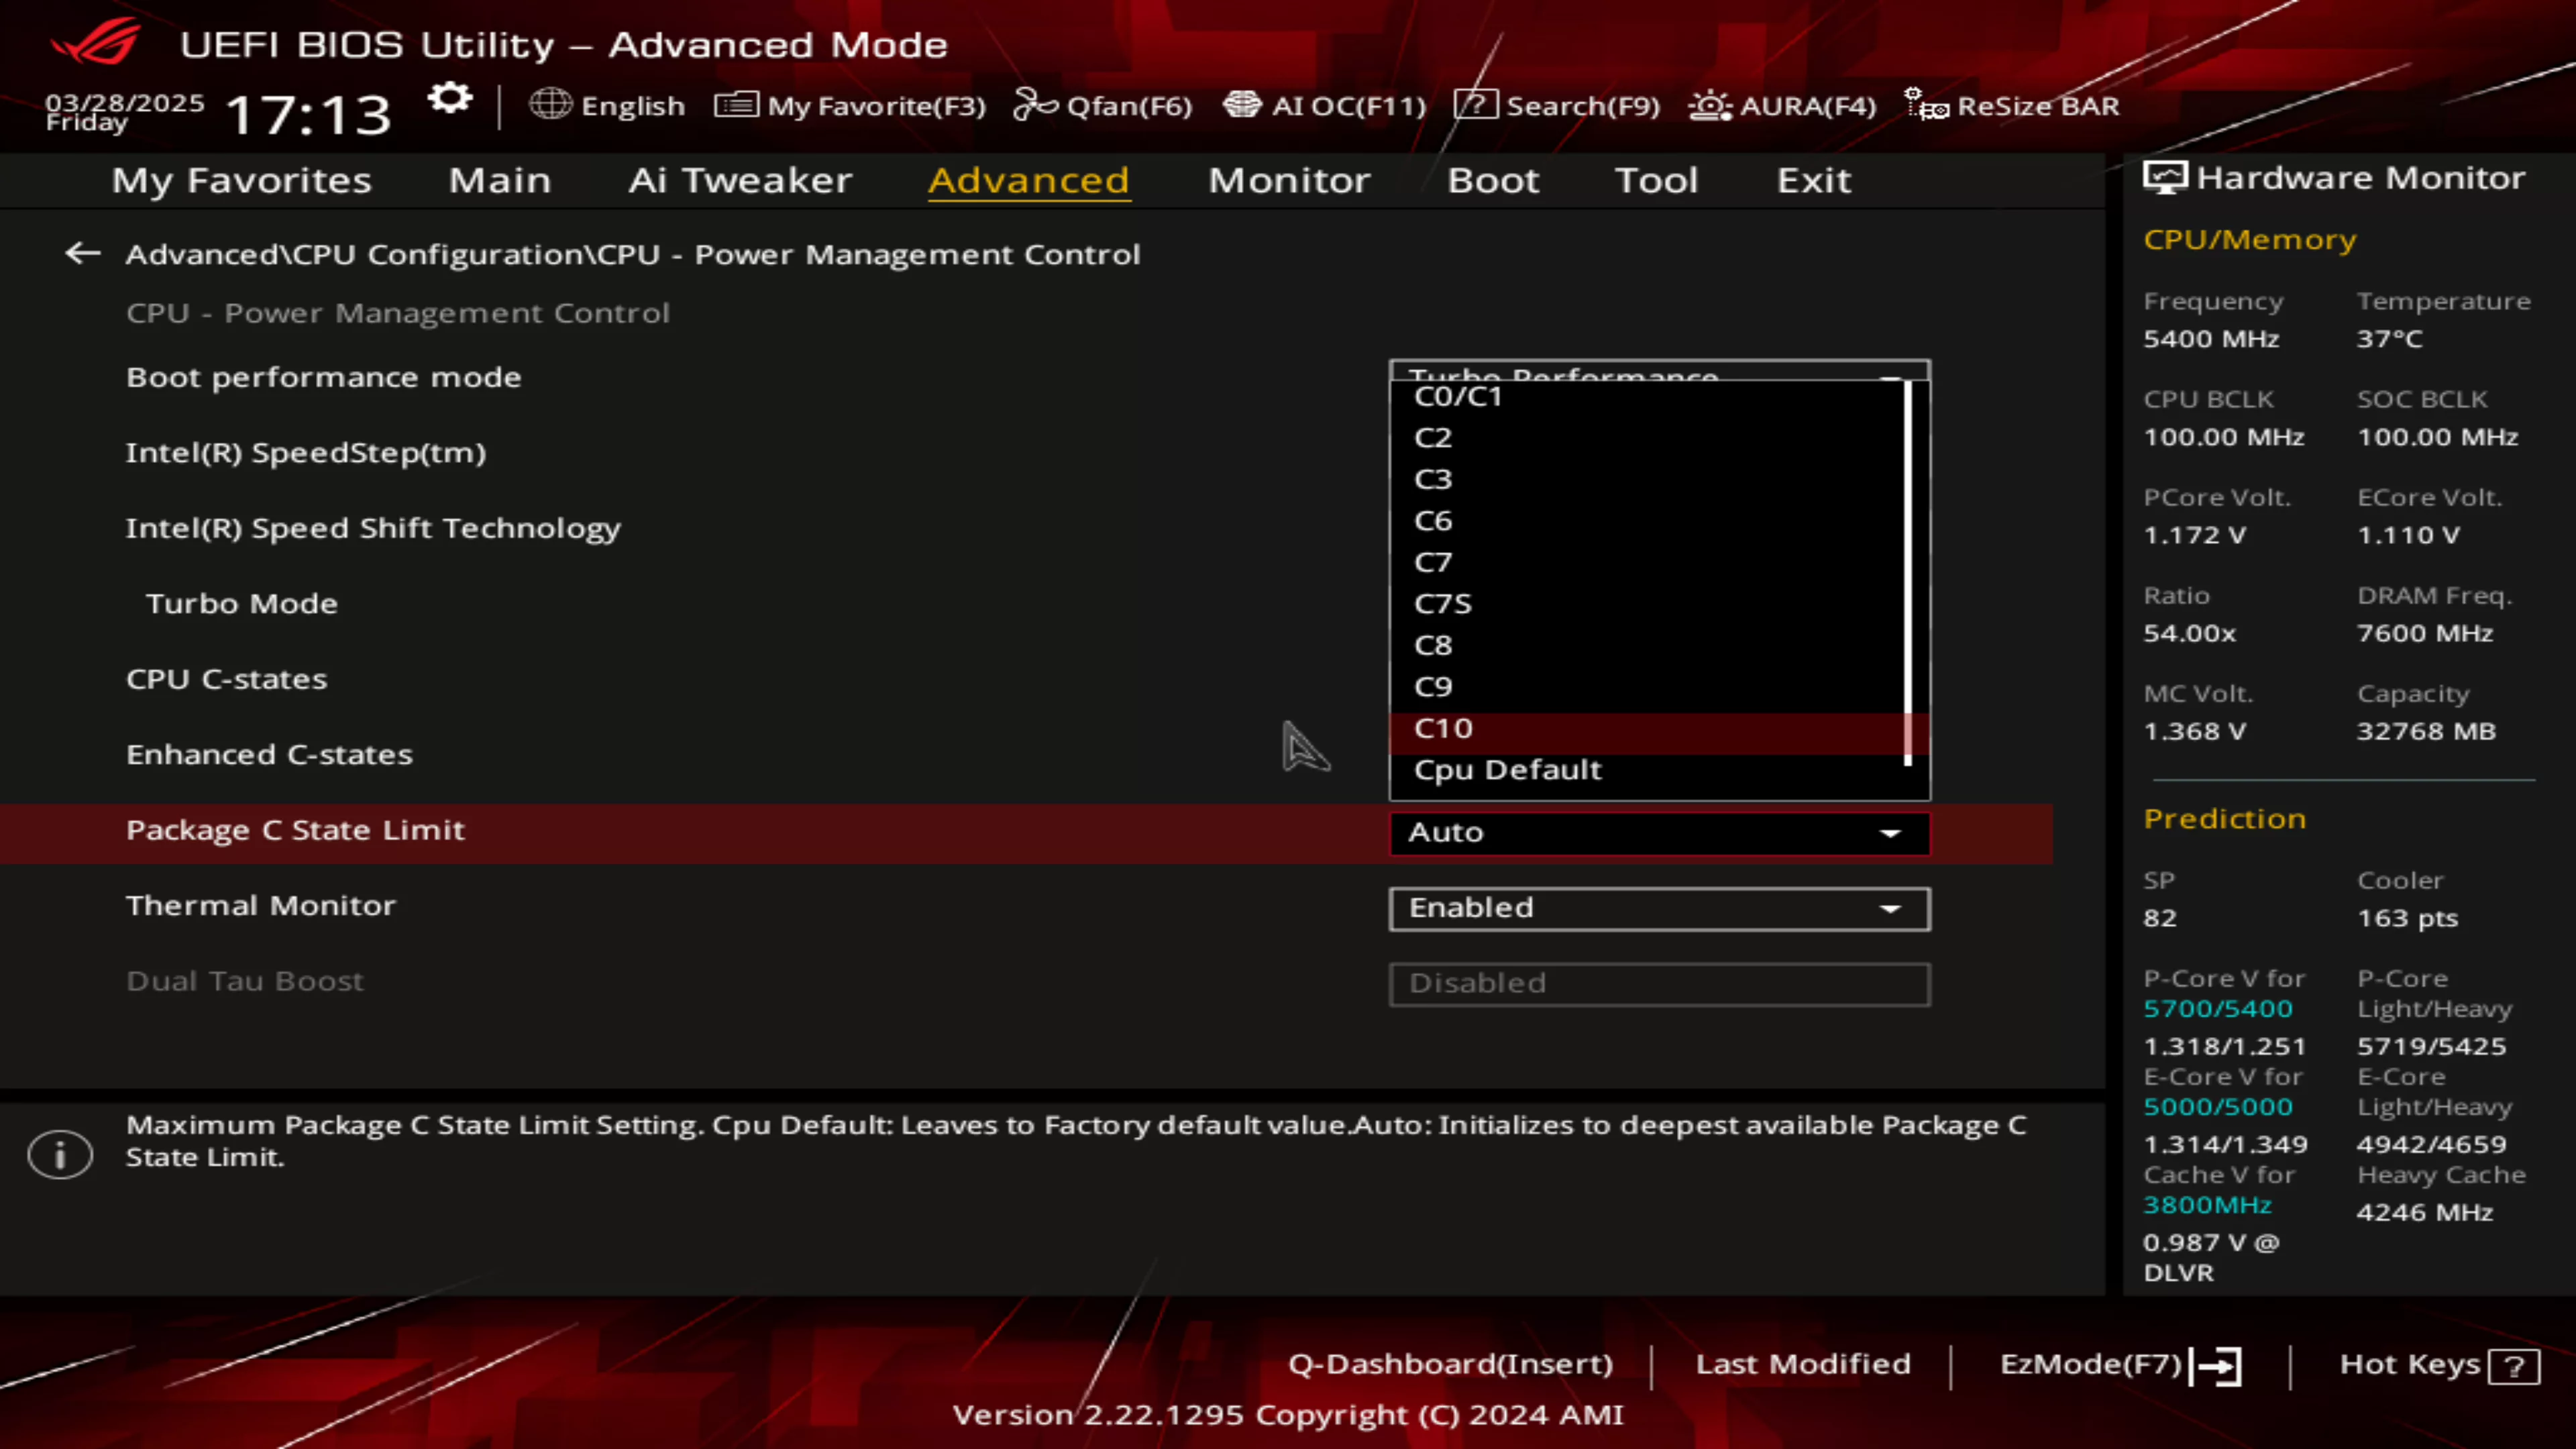Click the 5400 MHz frequency value
This screenshot has width=2576, height=1449.
2211,339
